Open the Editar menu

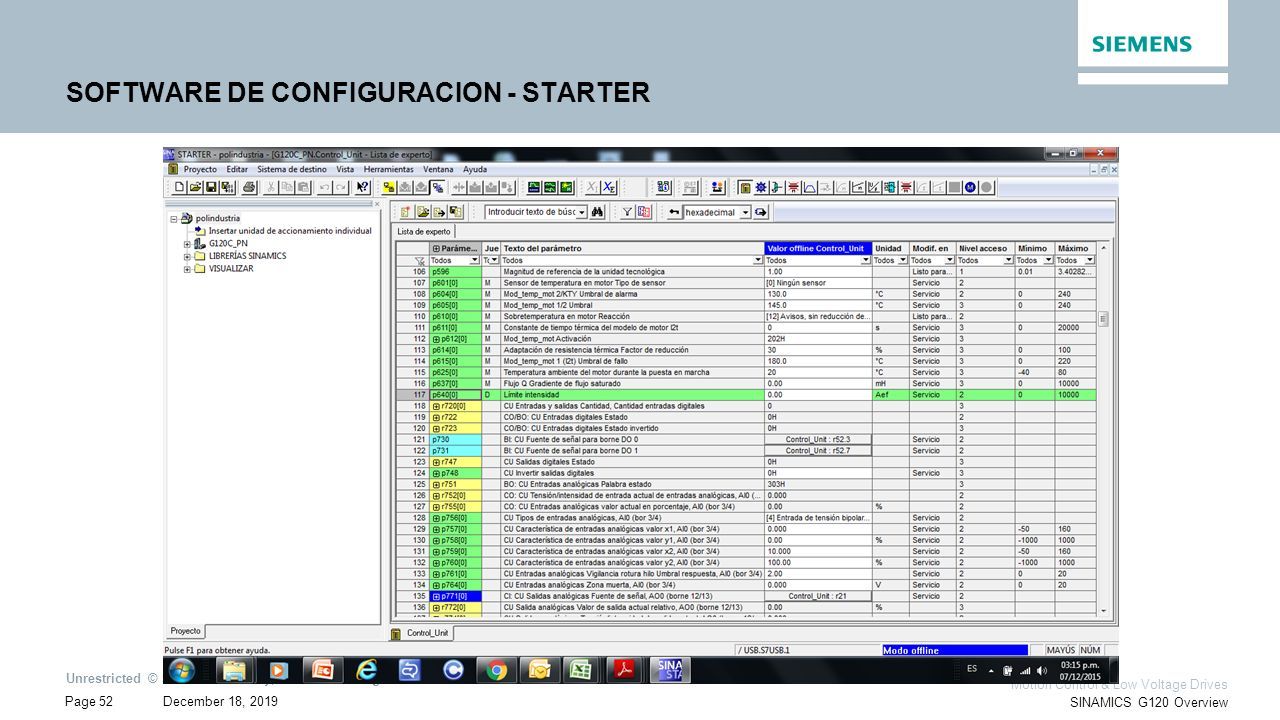click(237, 169)
